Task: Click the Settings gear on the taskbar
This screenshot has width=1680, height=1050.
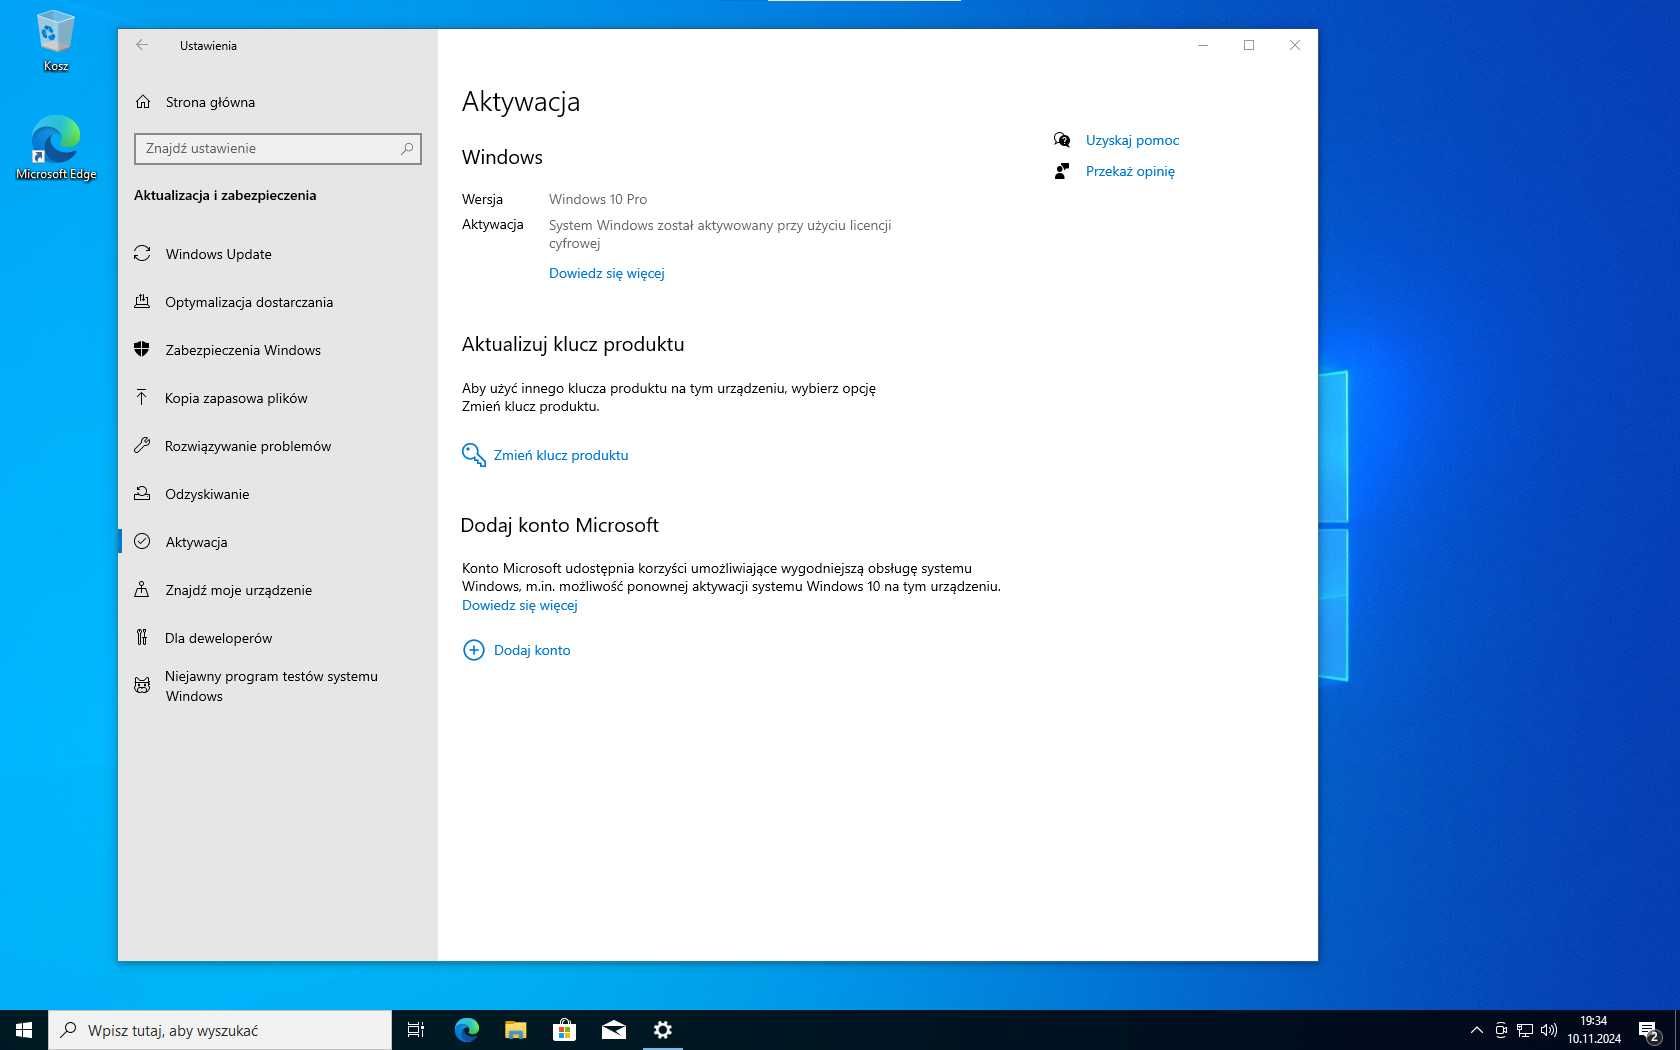Action: click(663, 1030)
